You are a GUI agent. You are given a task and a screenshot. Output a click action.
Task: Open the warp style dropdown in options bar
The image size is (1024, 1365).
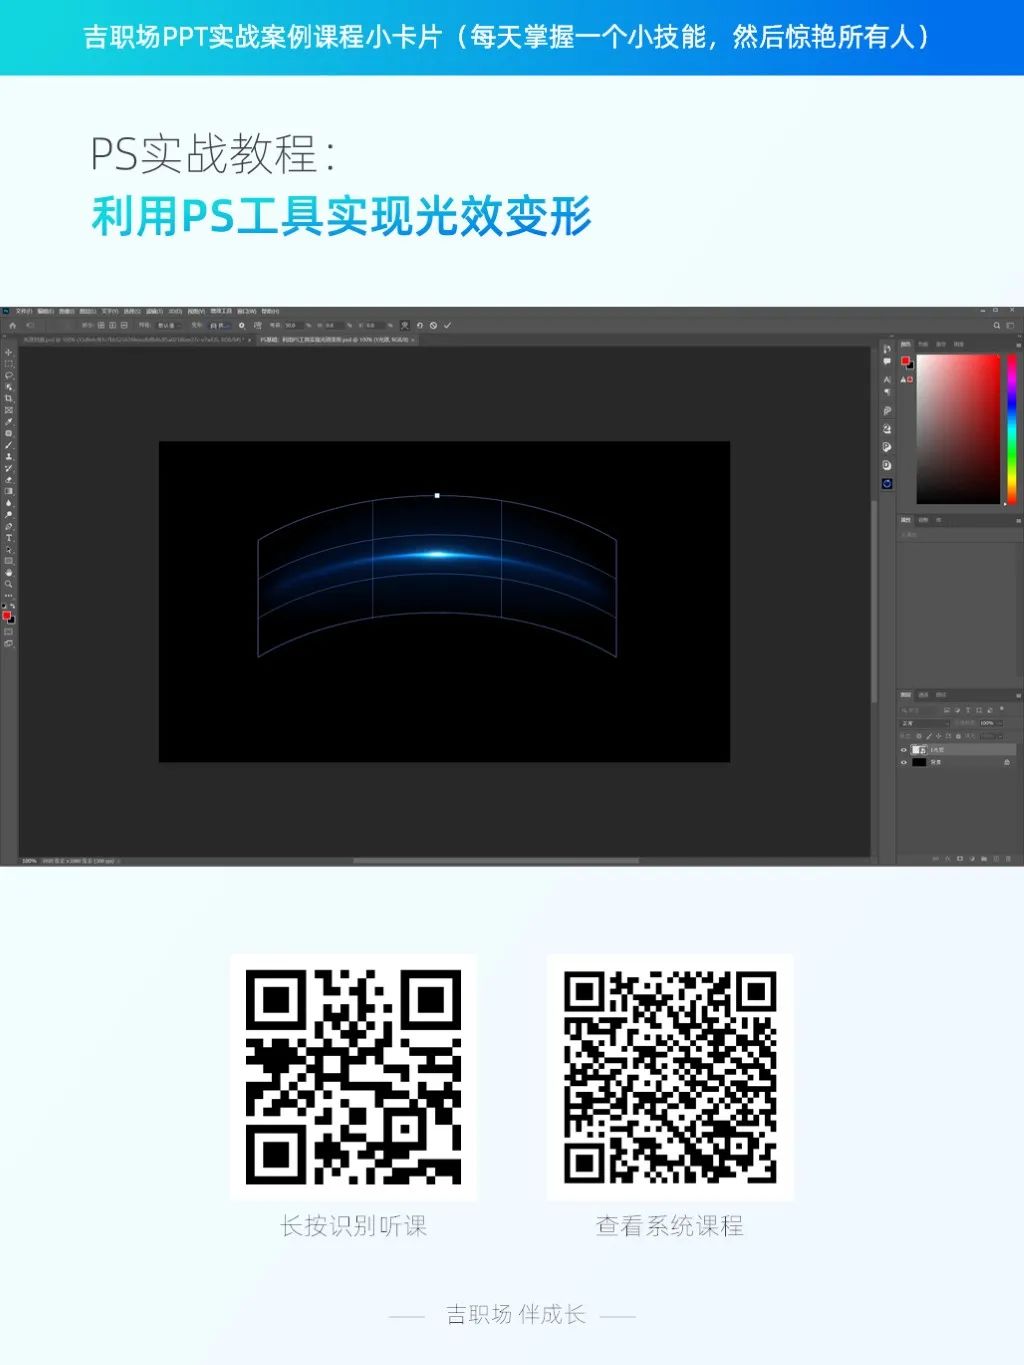220,326
